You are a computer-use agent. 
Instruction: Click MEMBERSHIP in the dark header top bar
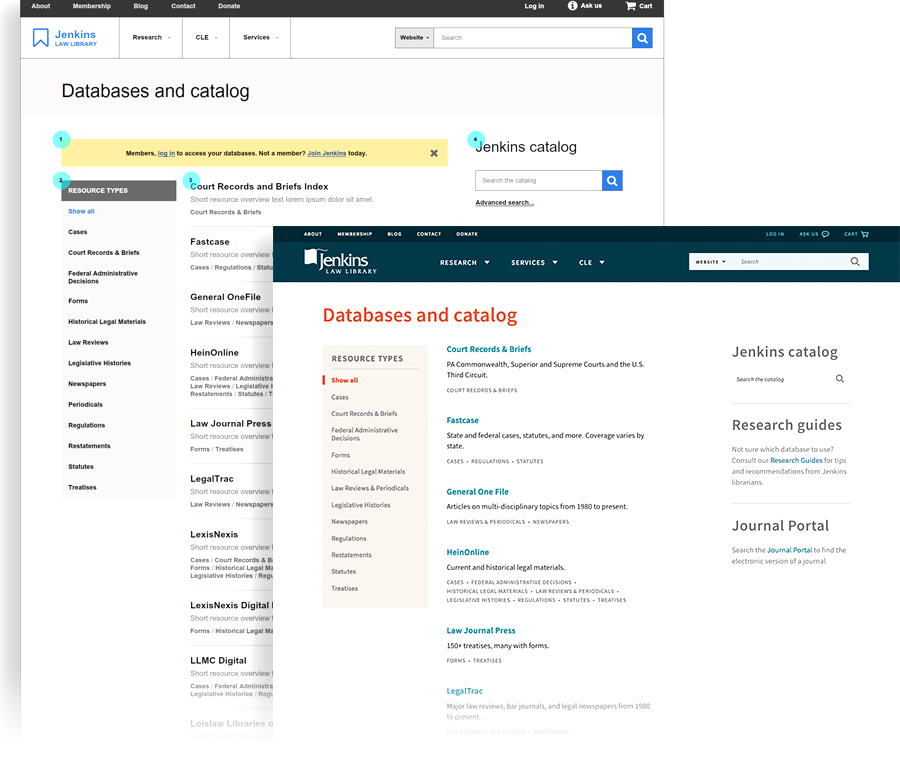coord(355,234)
